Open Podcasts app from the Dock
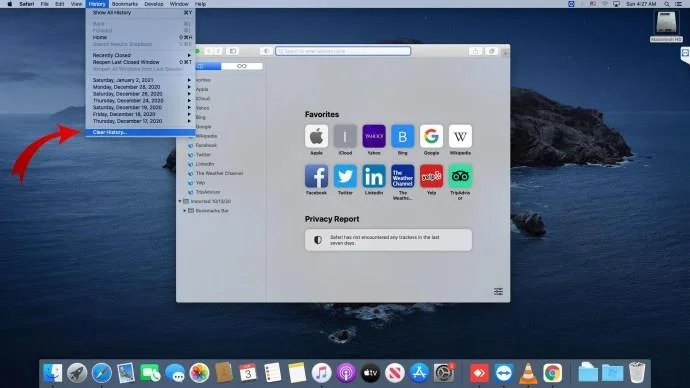The height and width of the screenshot is (388, 690). 346,373
